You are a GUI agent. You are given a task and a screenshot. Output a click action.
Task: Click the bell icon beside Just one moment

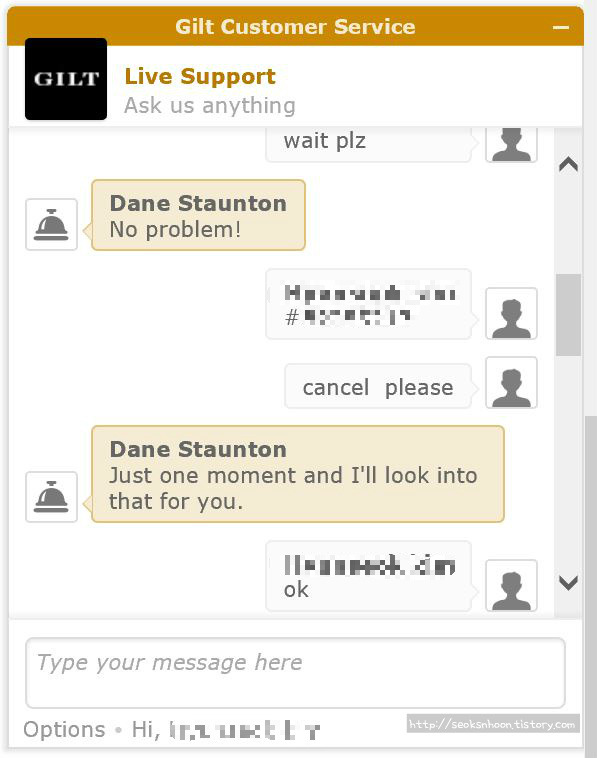[51, 496]
